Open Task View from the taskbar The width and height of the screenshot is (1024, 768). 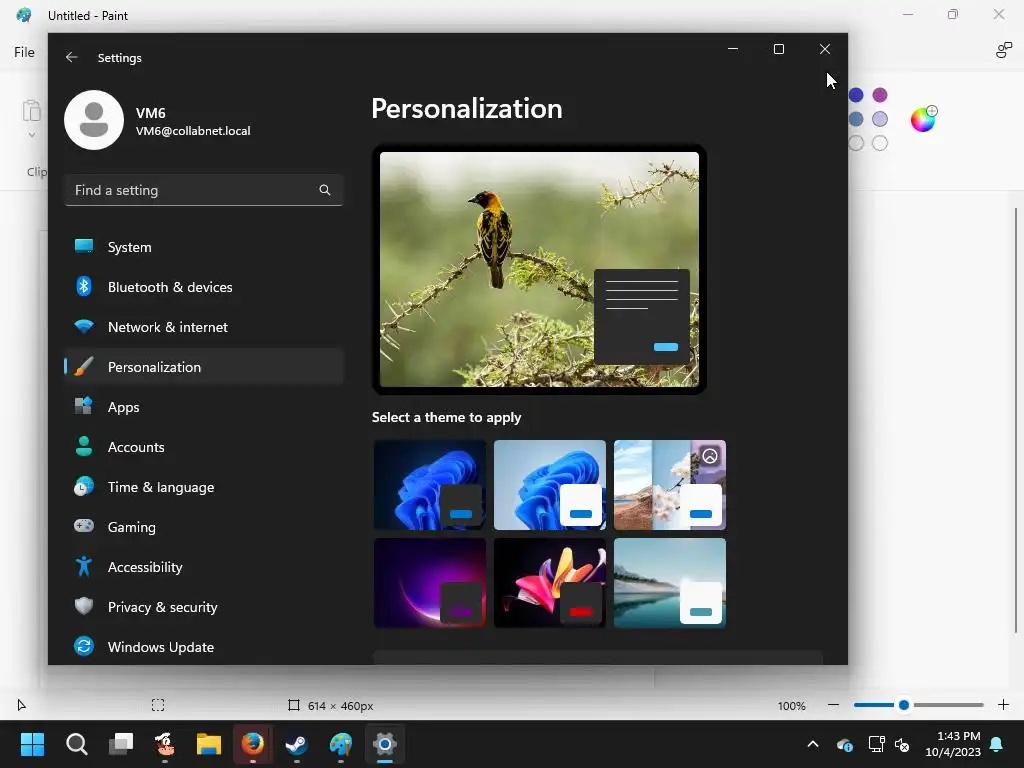tap(121, 744)
